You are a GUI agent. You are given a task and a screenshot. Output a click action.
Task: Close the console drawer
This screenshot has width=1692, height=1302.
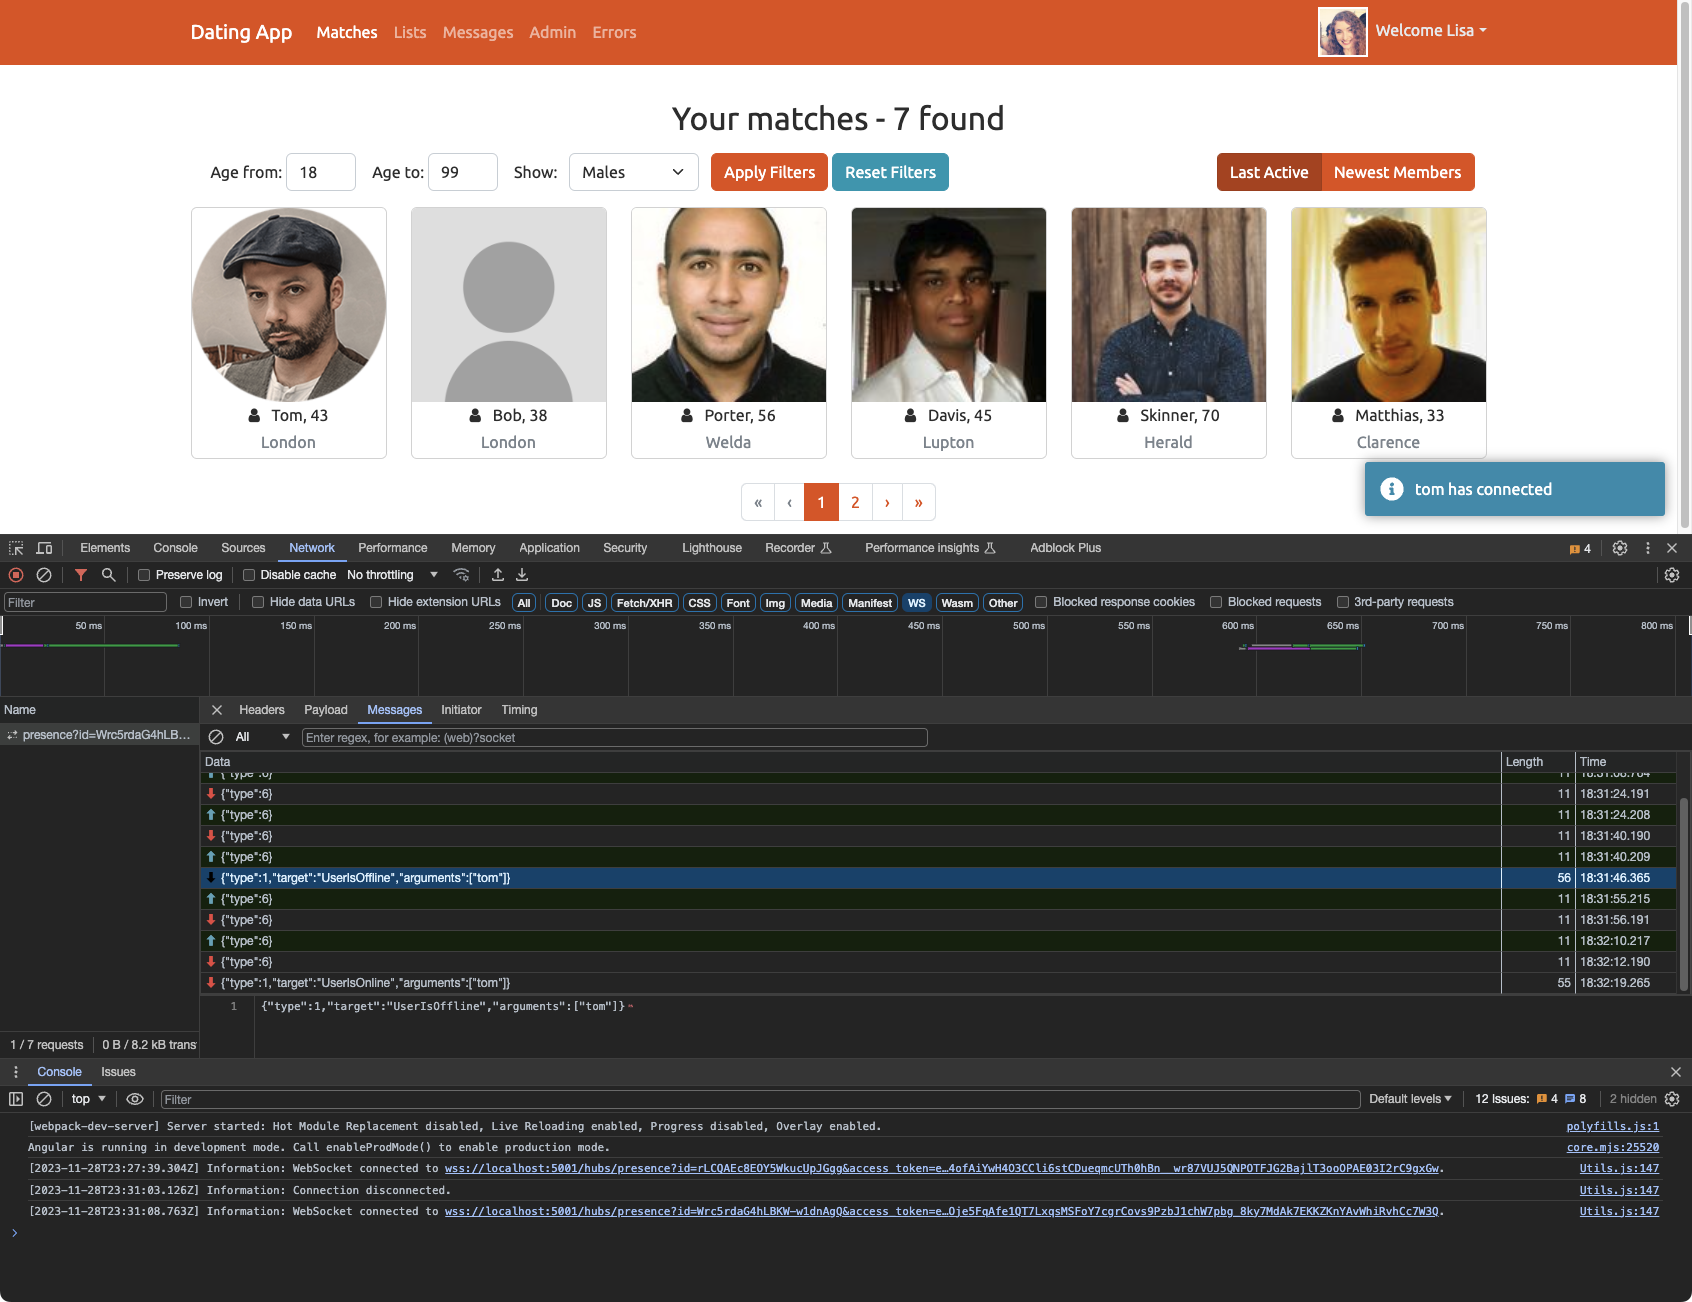1676,1072
